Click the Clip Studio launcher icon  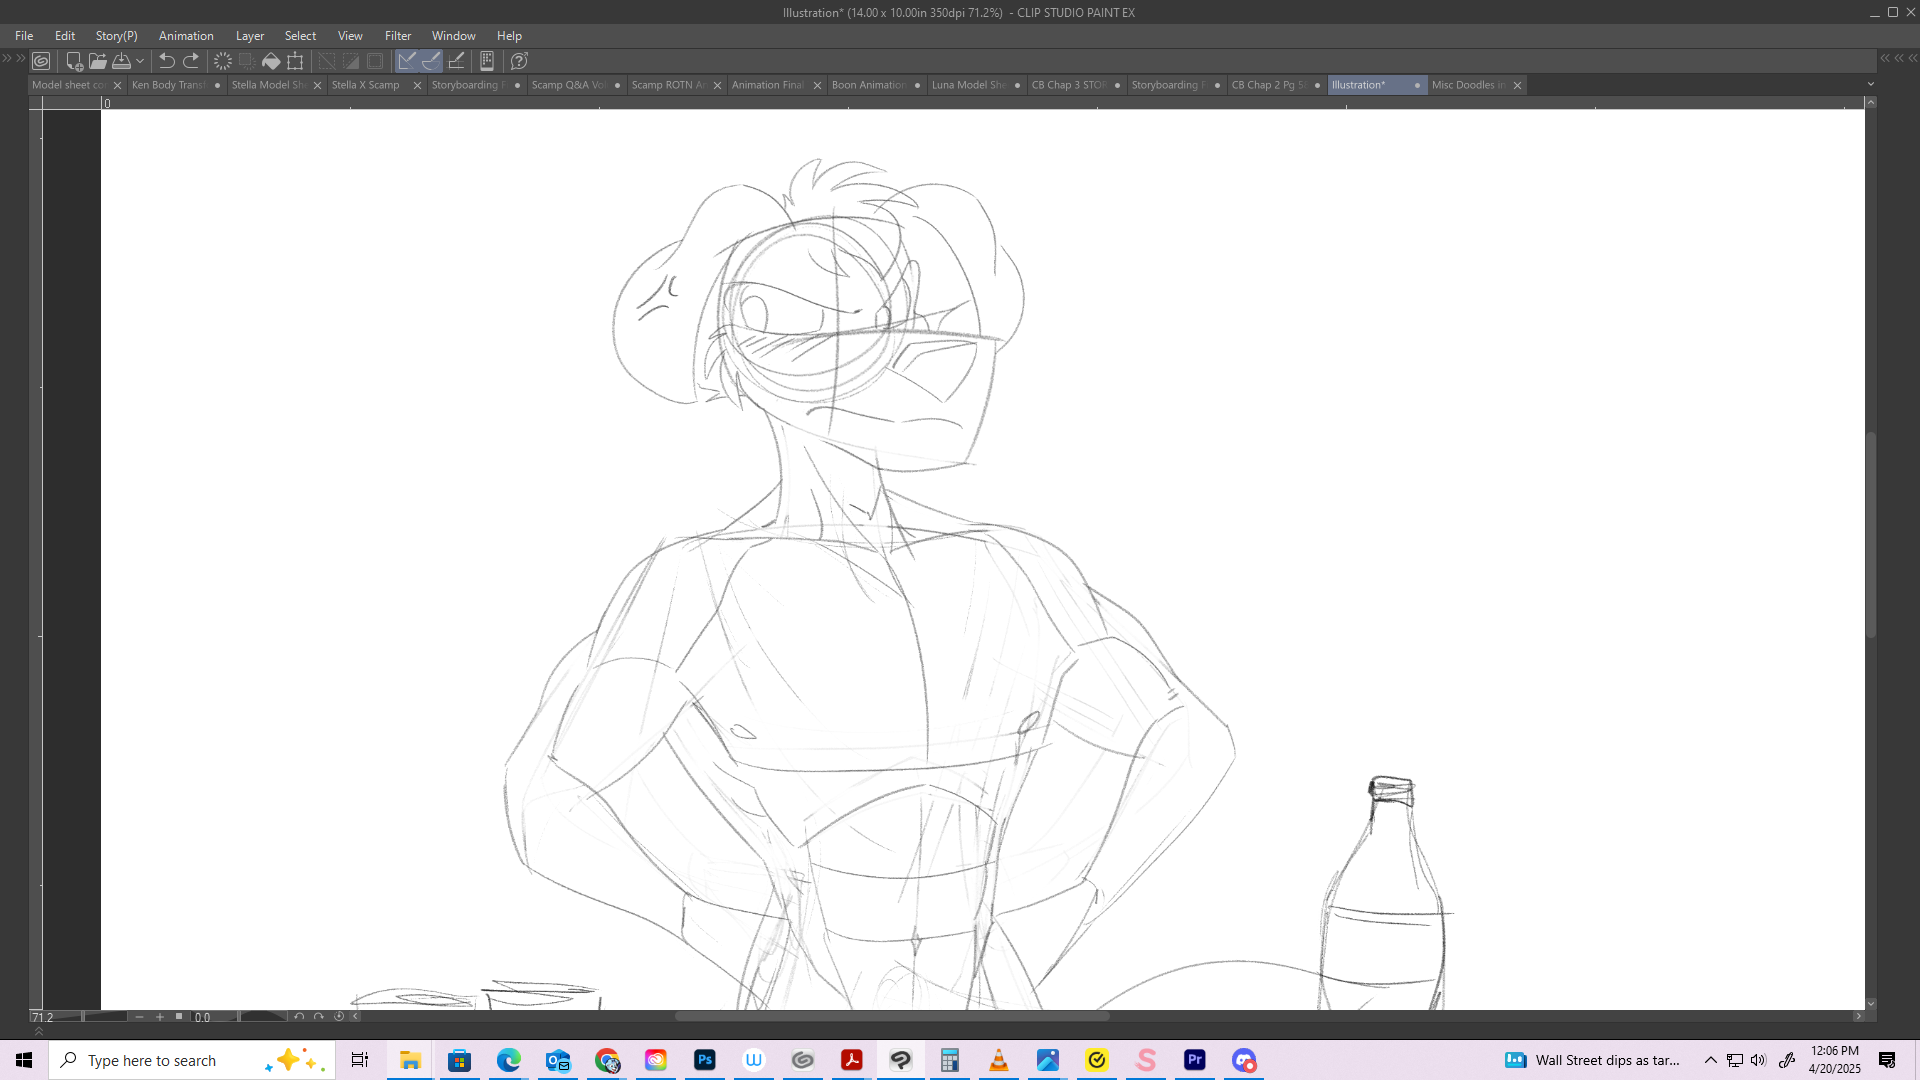41,61
